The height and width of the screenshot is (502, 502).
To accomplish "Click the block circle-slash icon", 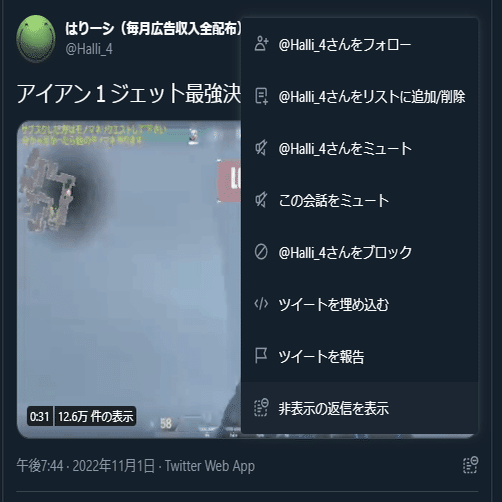I will click(x=261, y=252).
